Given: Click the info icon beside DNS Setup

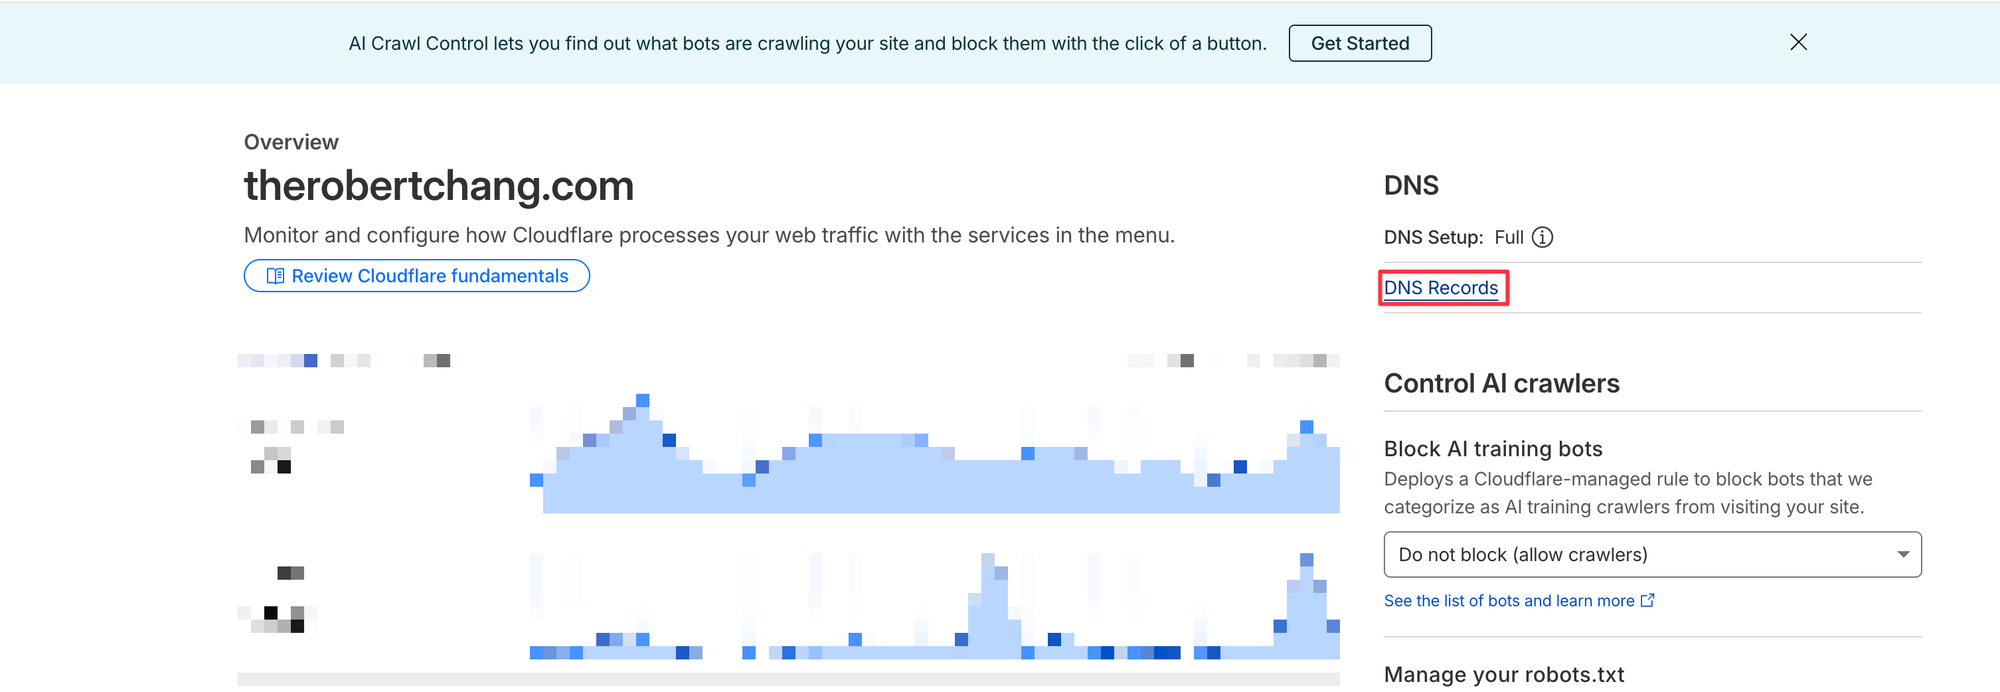Looking at the screenshot, I should (1543, 237).
